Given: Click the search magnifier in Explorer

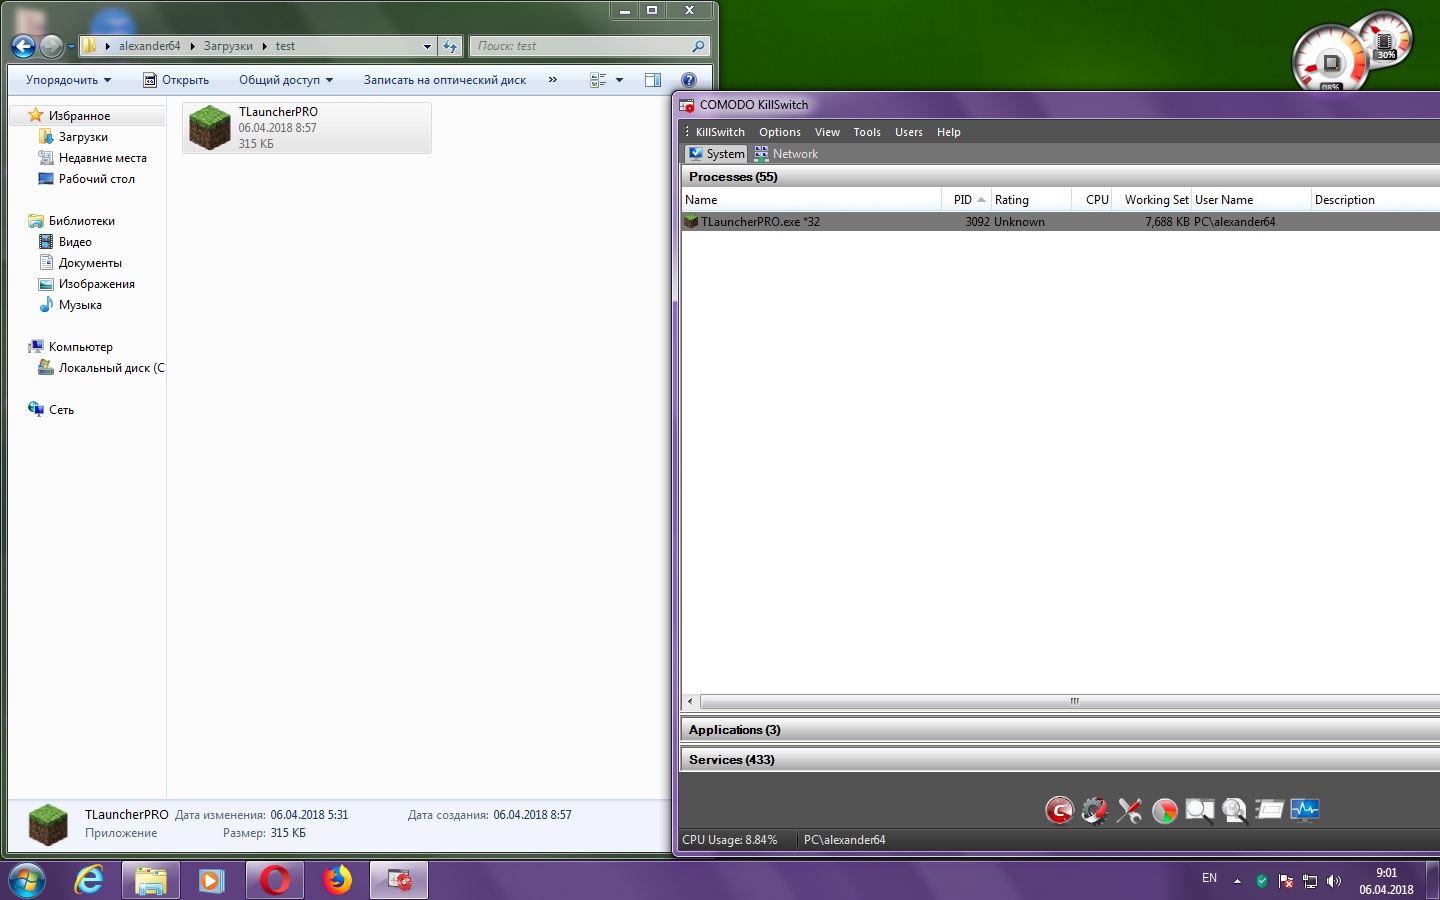Looking at the screenshot, I should tap(698, 46).
